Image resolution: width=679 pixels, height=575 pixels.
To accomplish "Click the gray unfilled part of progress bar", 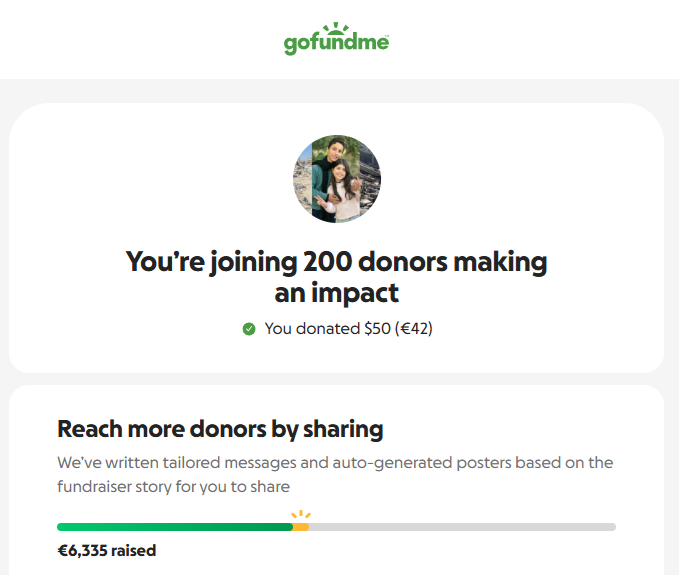I will [x=460, y=527].
